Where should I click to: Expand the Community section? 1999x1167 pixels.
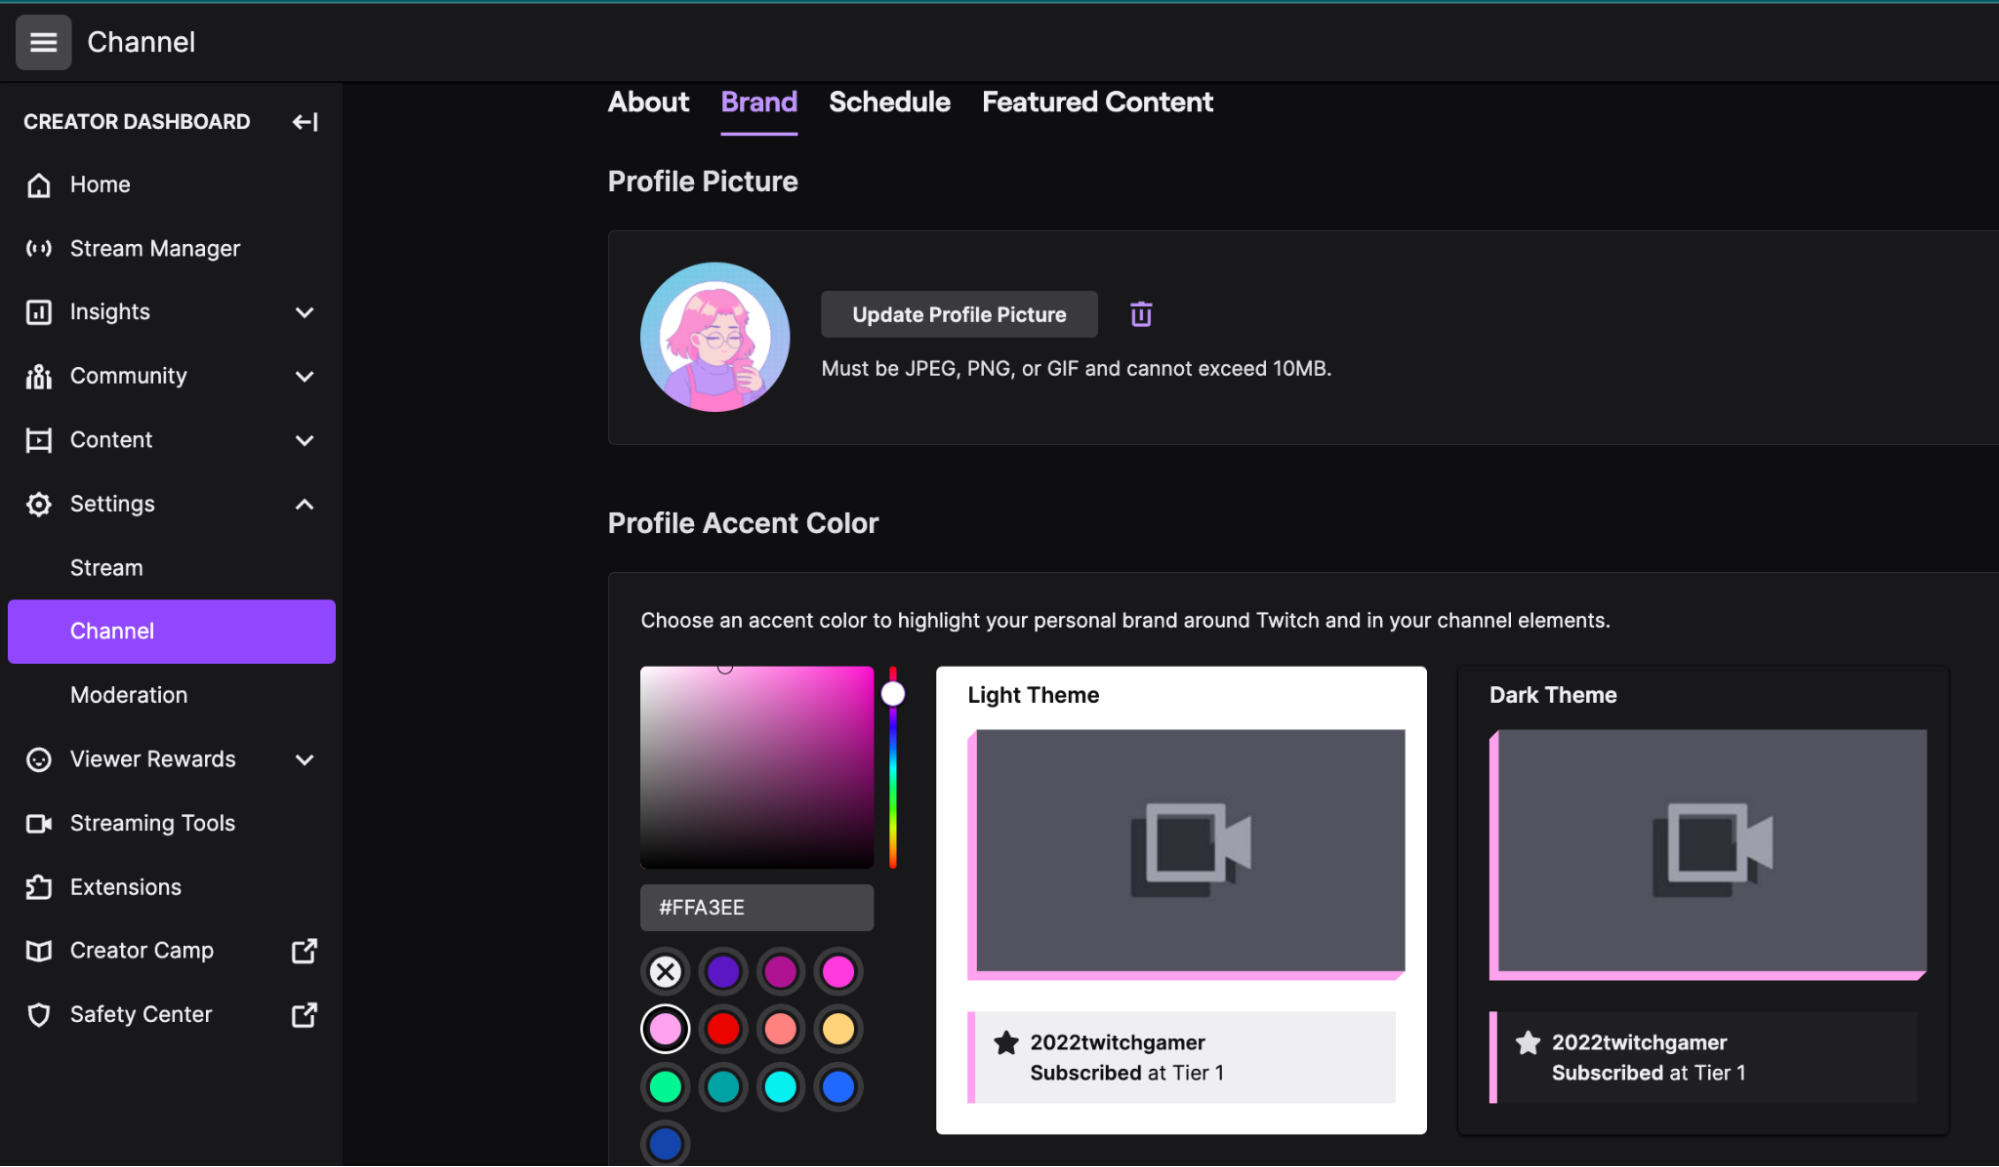[x=304, y=376]
